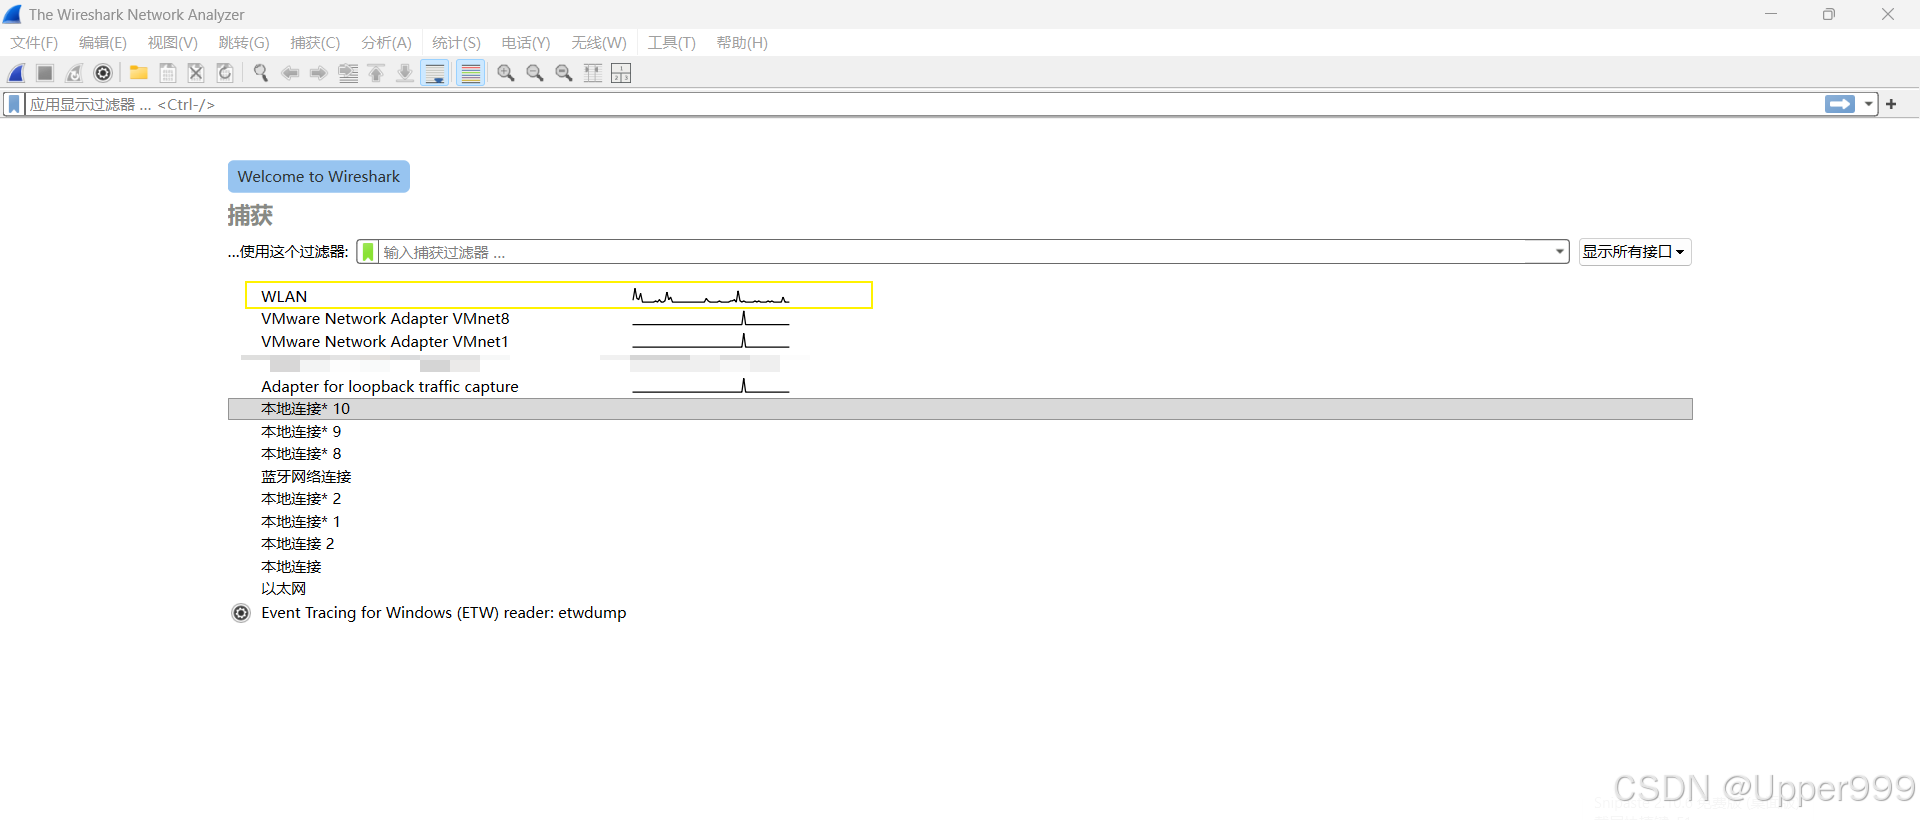The image size is (1920, 820).
Task: Go forward to the next packet
Action: tap(319, 73)
